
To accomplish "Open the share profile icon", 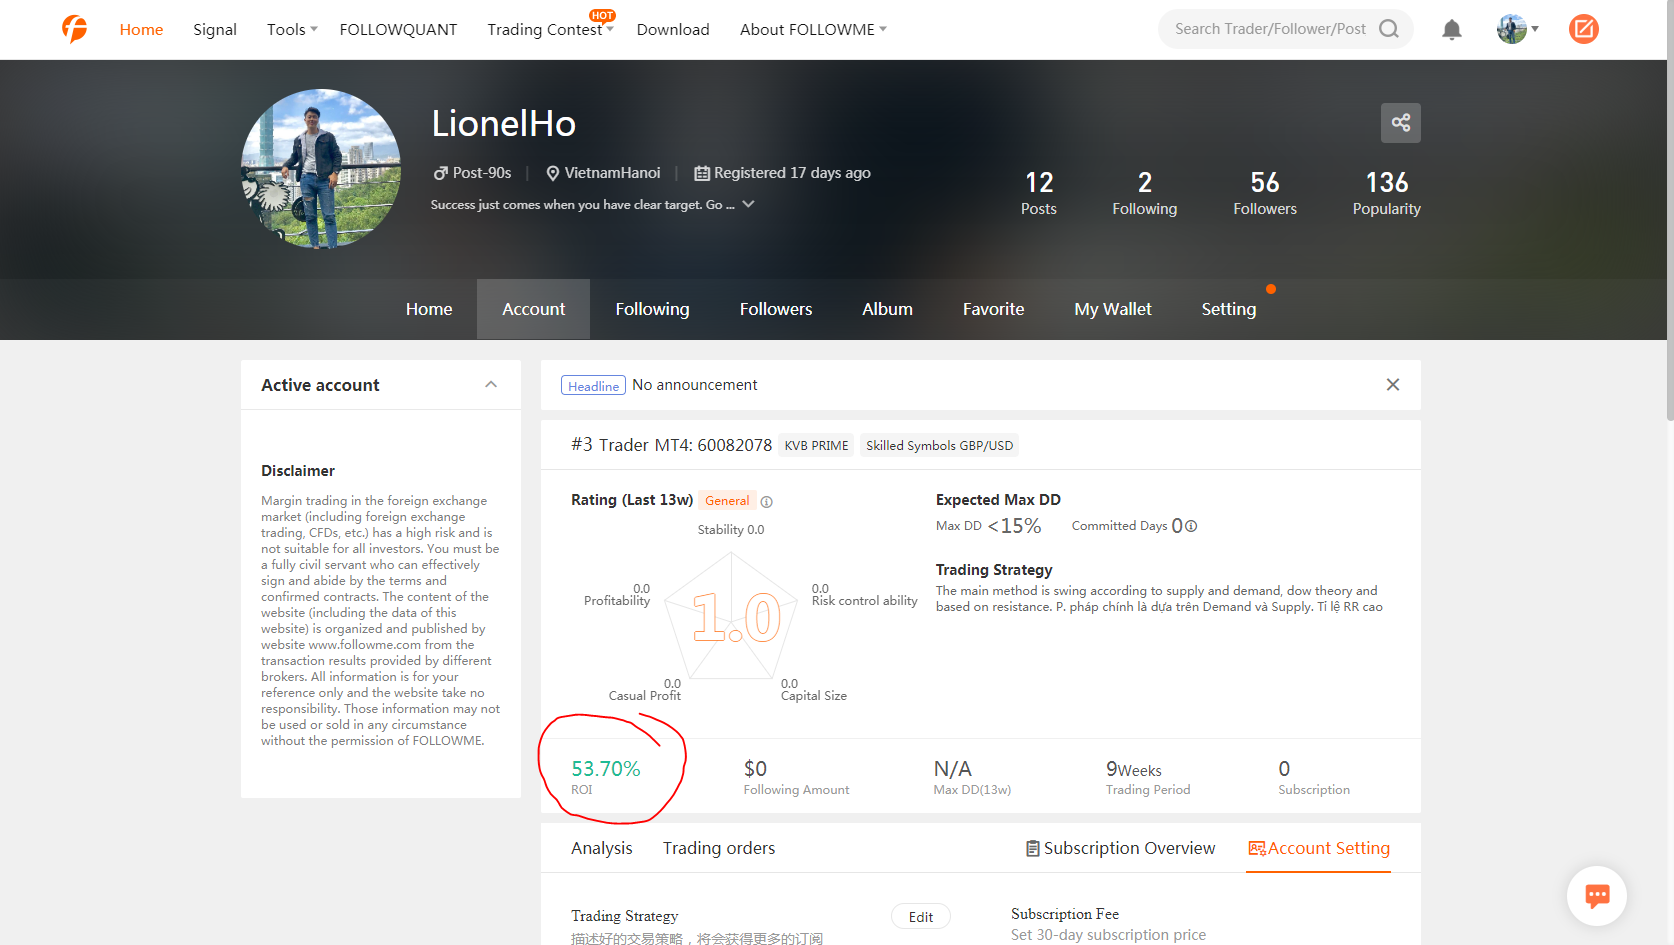I will click(x=1401, y=123).
